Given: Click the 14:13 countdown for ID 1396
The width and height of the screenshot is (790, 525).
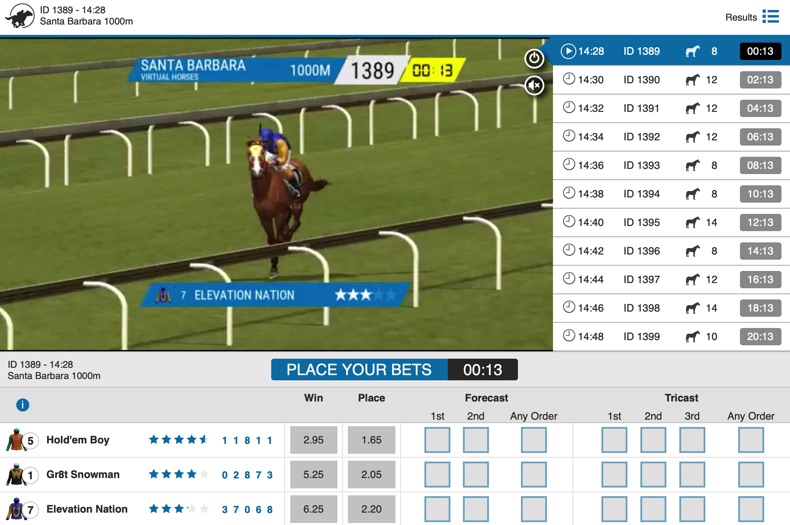Looking at the screenshot, I should [760, 251].
